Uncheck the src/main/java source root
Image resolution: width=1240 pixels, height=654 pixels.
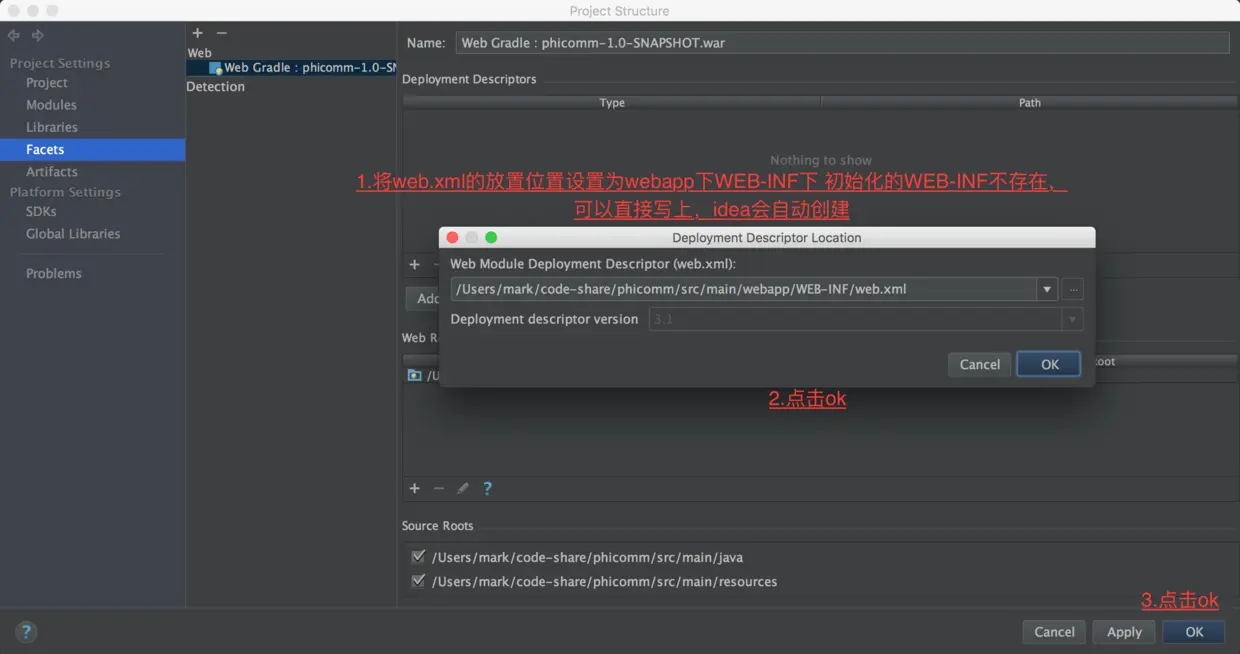click(419, 557)
